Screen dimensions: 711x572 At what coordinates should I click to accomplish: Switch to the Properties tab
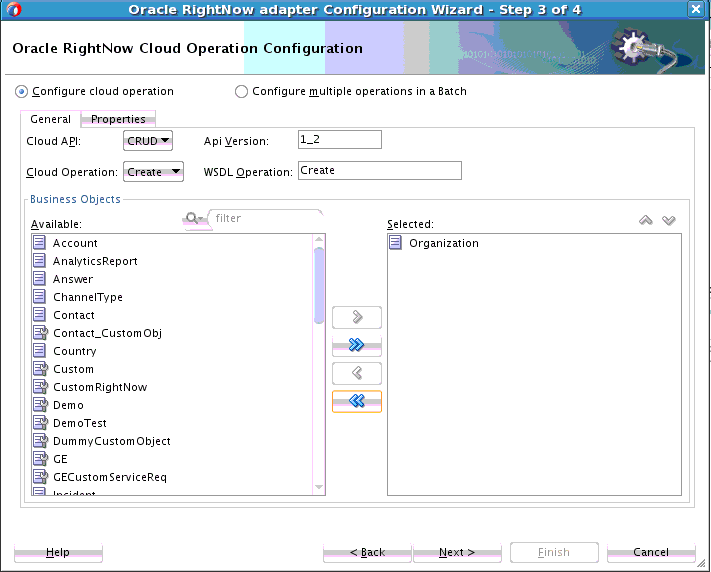[118, 119]
